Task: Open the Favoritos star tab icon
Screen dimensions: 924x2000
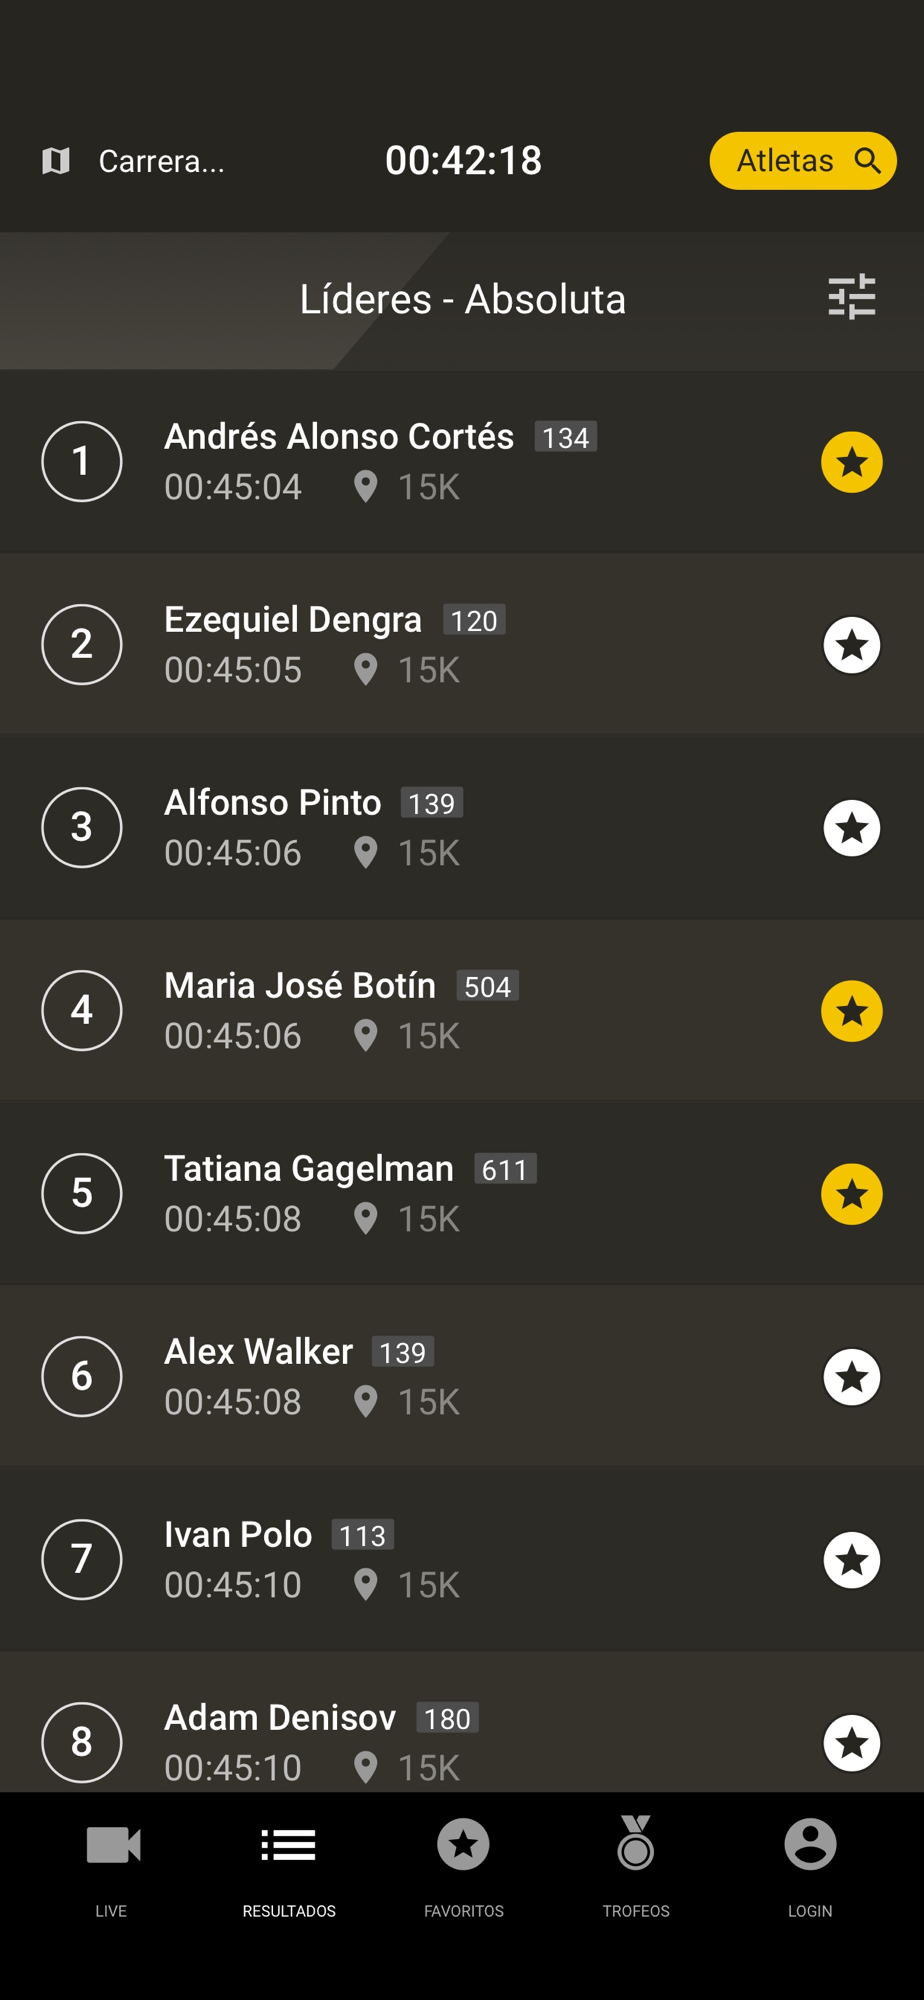Action: click(463, 1845)
